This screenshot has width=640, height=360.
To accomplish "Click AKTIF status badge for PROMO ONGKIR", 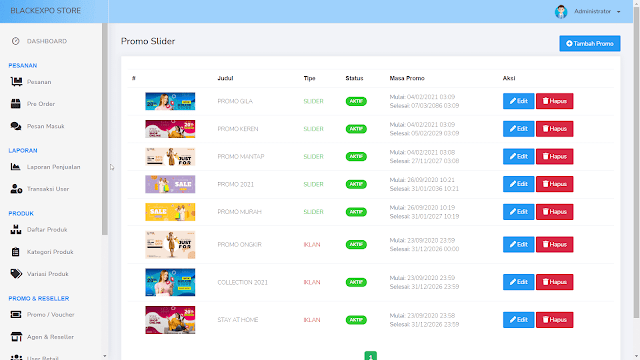I will tap(356, 244).
